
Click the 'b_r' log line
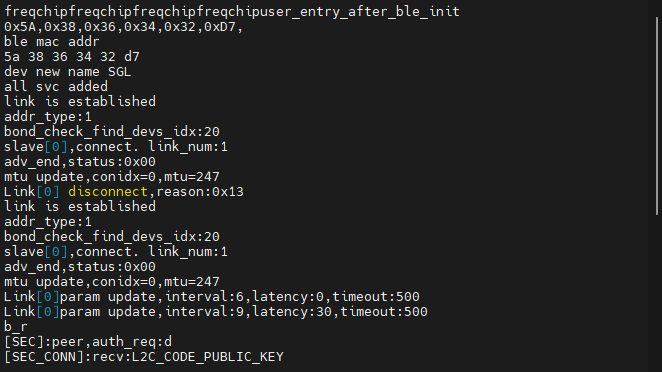click(16, 326)
